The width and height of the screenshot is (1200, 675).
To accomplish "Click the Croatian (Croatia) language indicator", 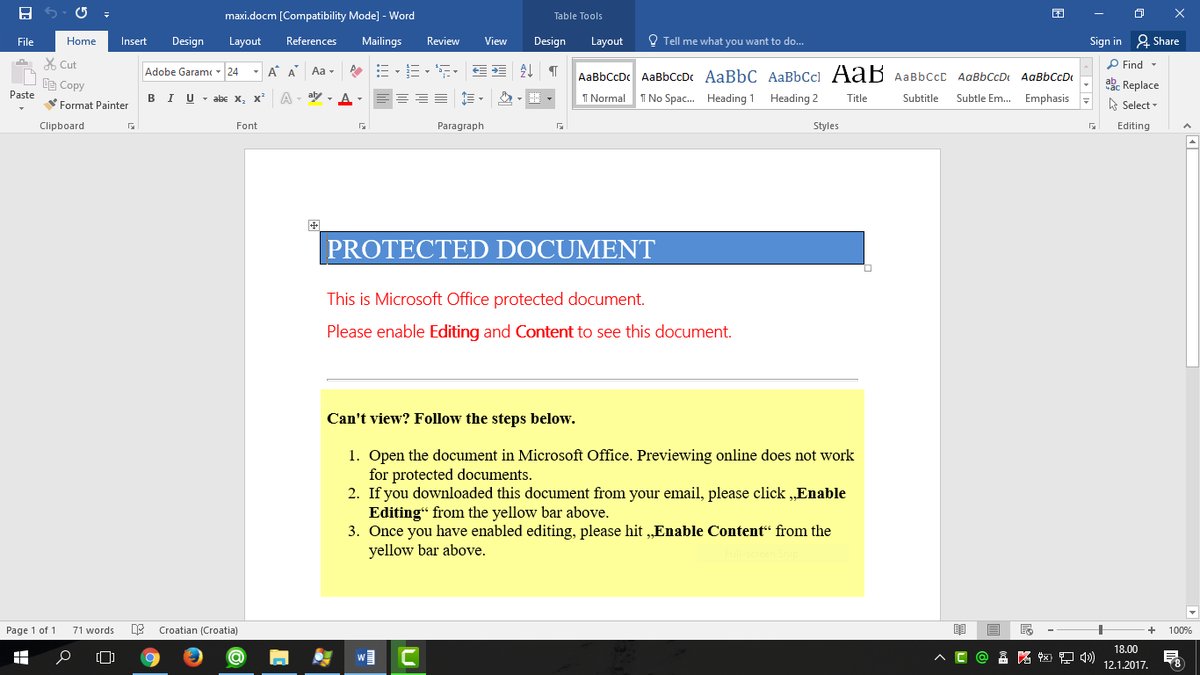I will [x=198, y=630].
